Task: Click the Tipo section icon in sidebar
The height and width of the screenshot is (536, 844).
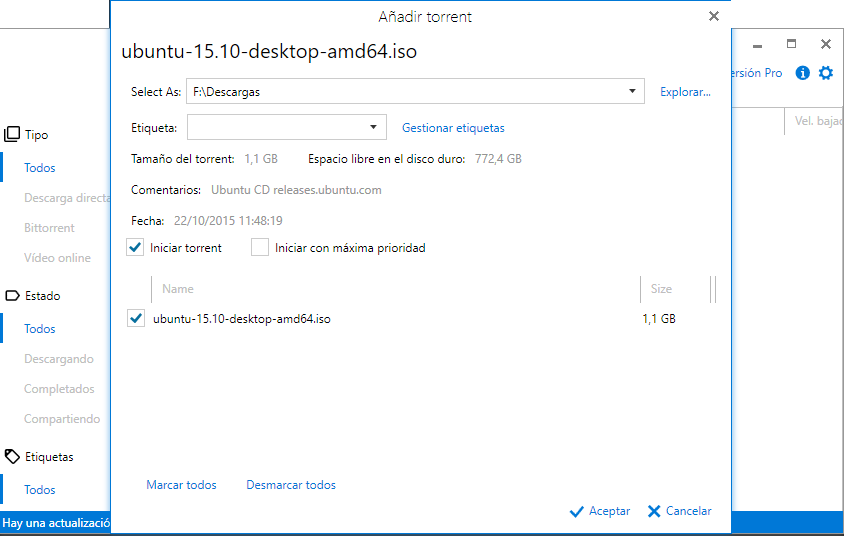Action: pos(12,134)
